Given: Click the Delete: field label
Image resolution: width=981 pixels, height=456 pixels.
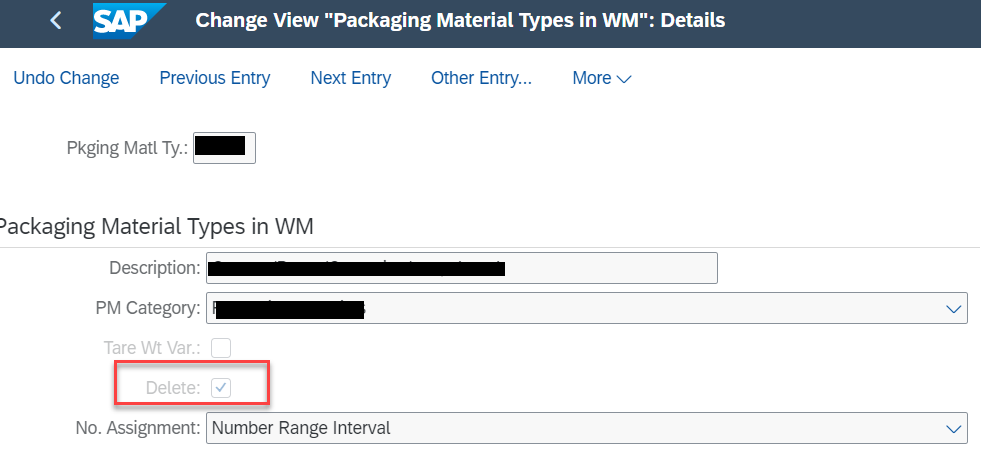Looking at the screenshot, I should (173, 388).
